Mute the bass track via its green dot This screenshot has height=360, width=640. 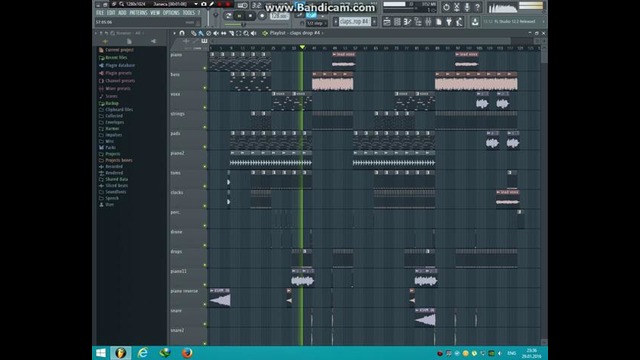point(205,88)
